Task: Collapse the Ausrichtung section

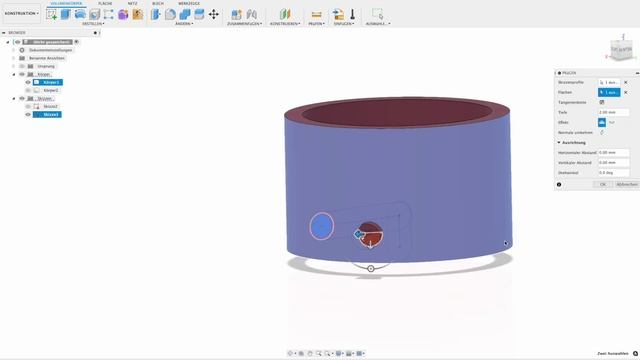Action: pyautogui.click(x=559, y=142)
